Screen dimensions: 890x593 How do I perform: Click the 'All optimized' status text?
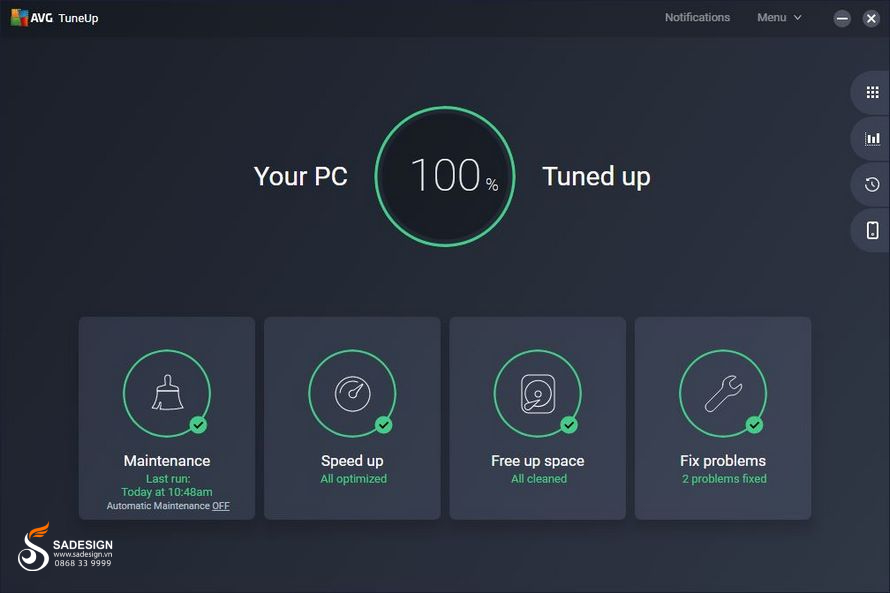pyautogui.click(x=353, y=479)
